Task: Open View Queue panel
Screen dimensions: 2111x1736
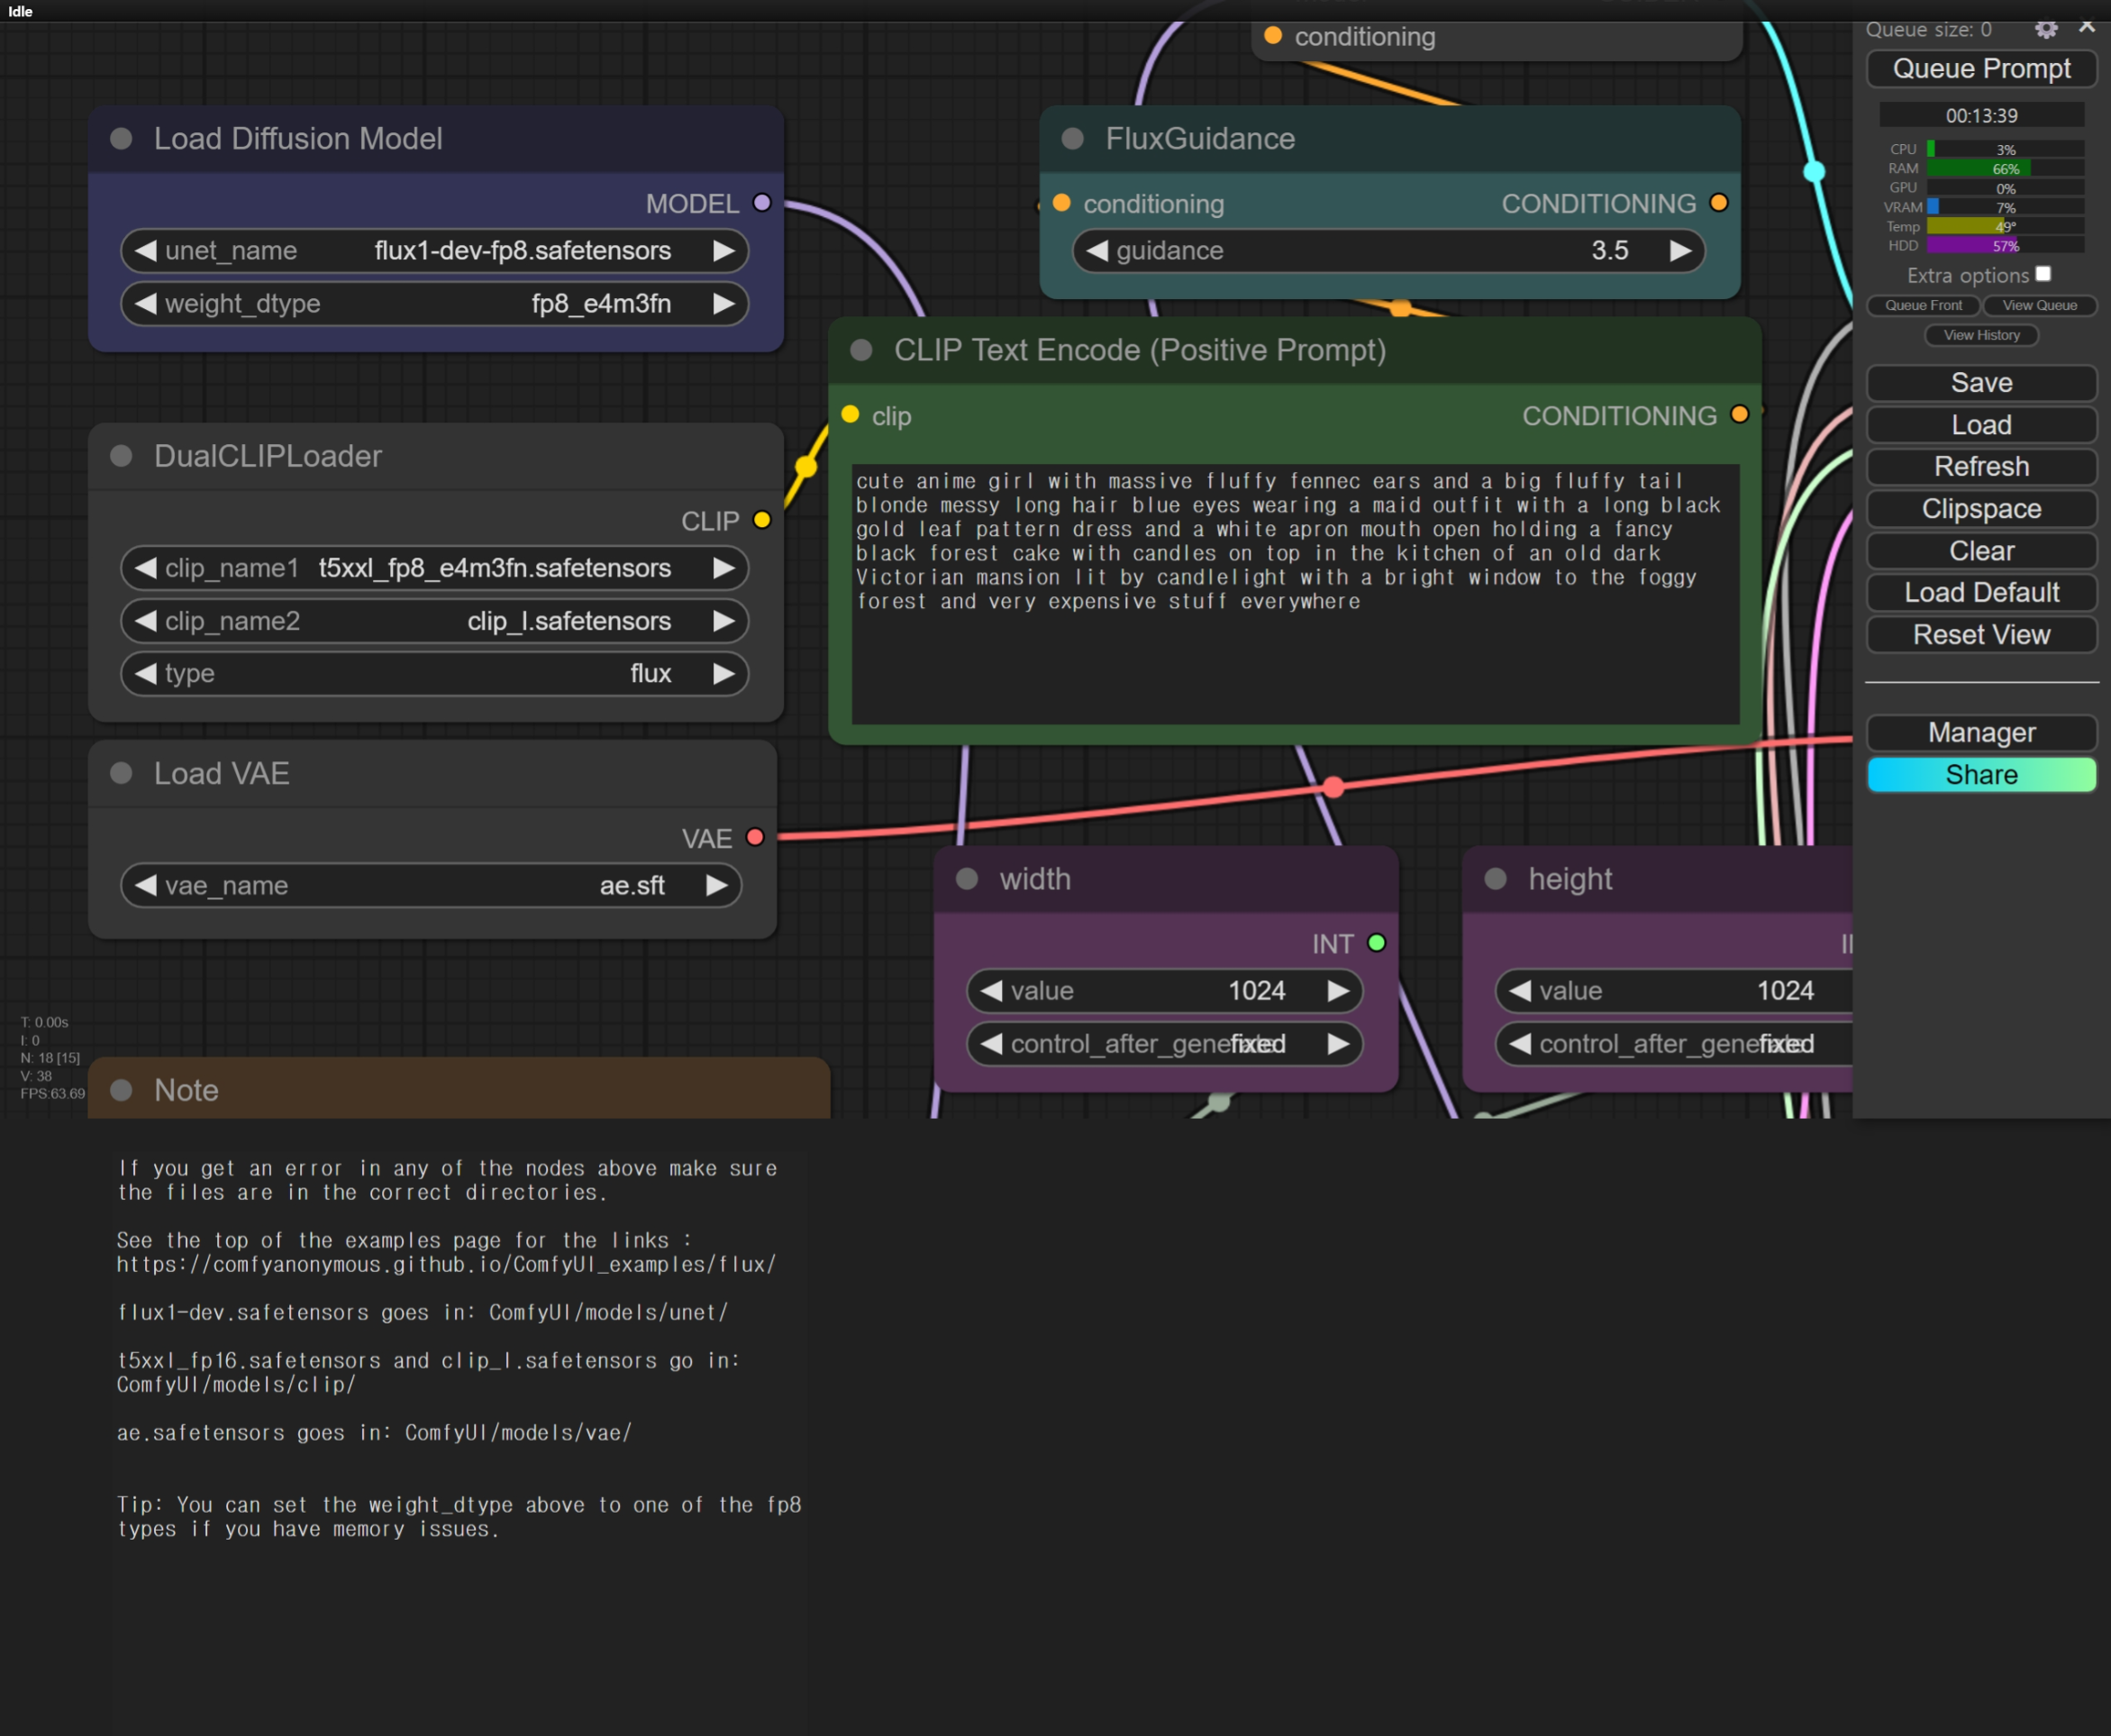Action: click(2039, 305)
